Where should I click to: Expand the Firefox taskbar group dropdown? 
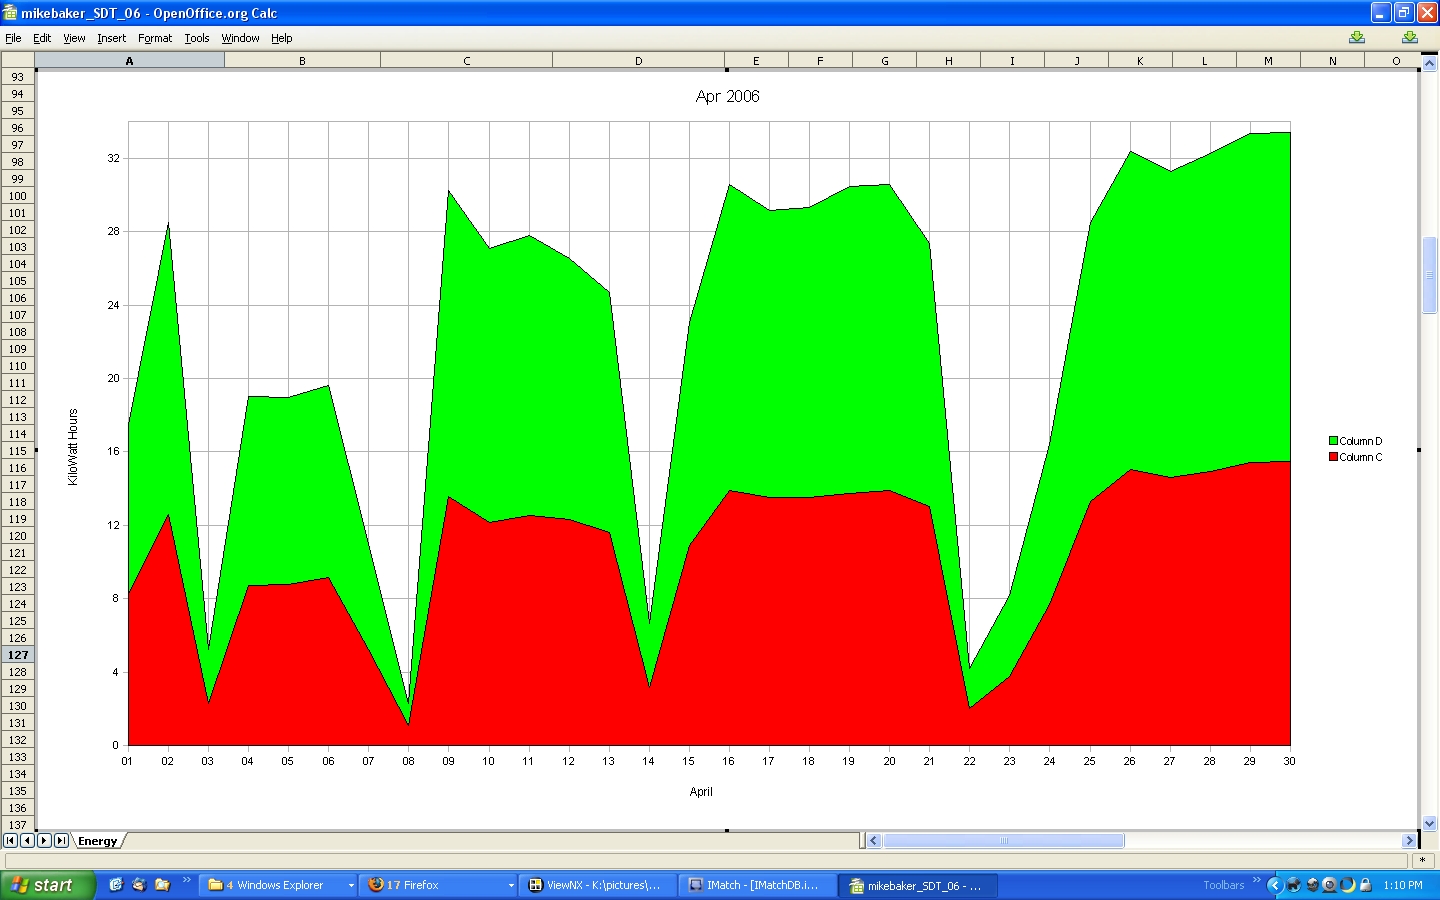coord(511,885)
